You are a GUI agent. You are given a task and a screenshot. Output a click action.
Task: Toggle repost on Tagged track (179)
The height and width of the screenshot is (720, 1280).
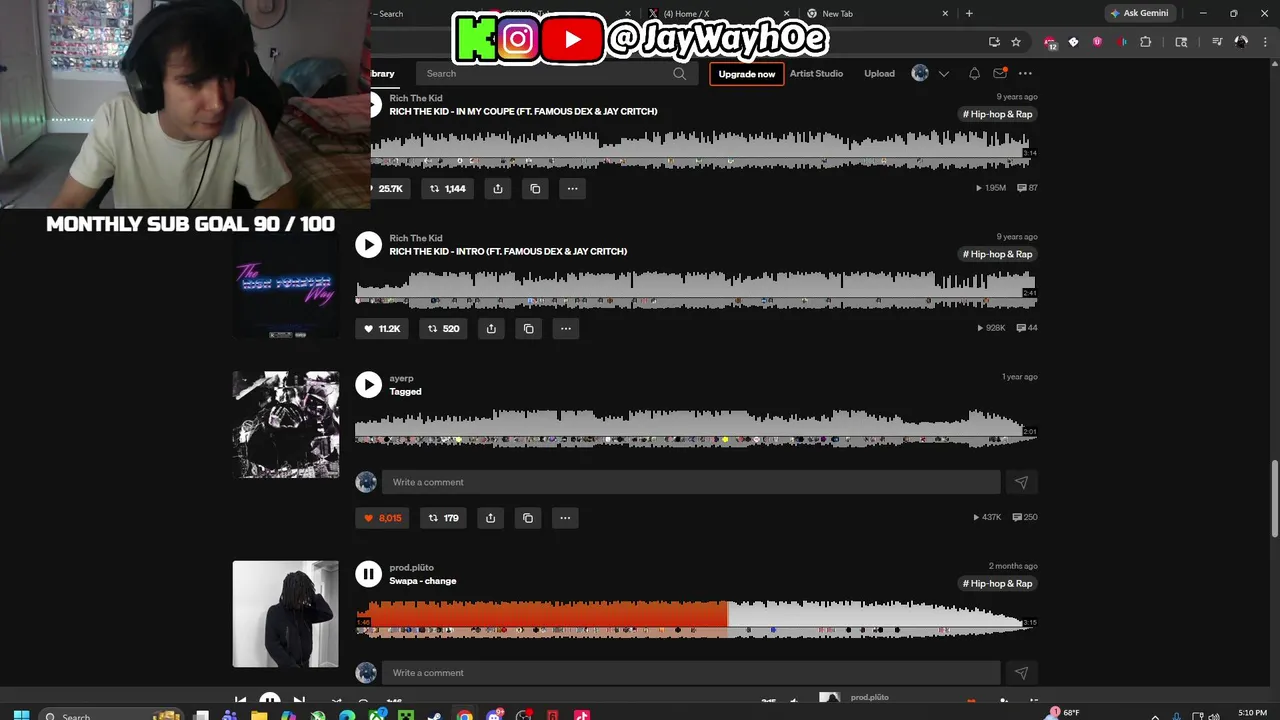click(x=443, y=518)
